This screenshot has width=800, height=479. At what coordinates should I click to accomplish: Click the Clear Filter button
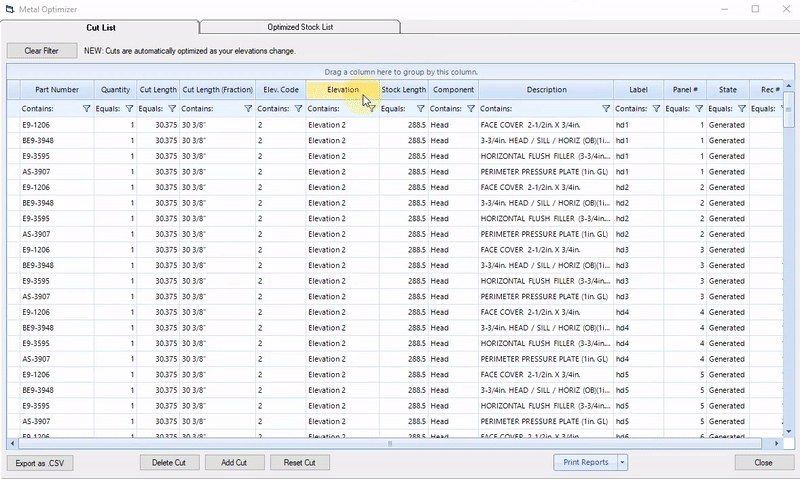(x=42, y=51)
